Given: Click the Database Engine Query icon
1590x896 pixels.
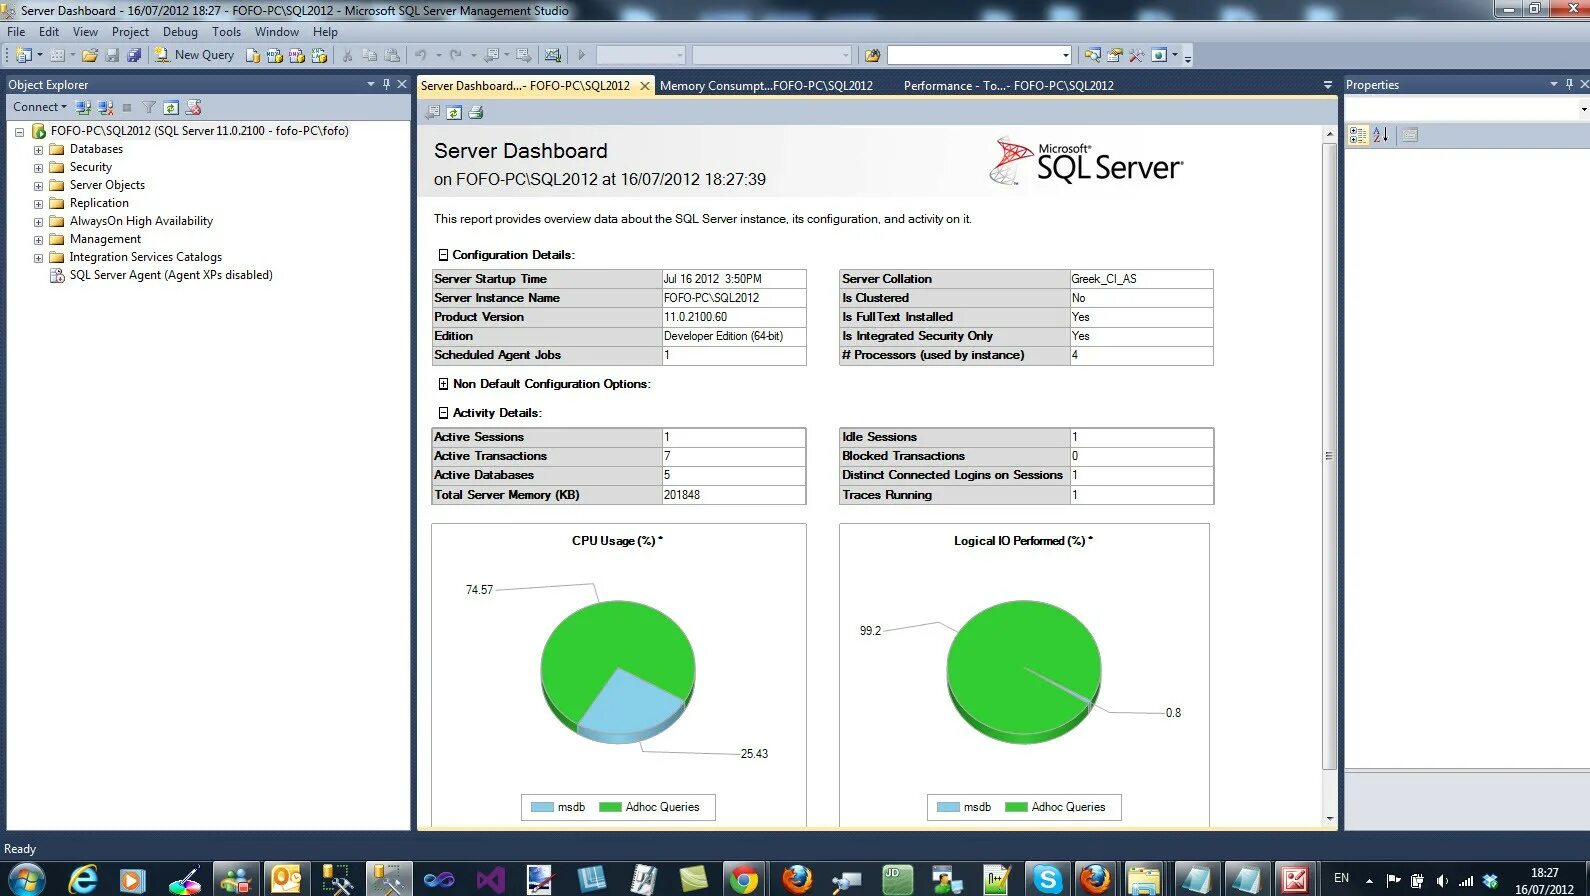Looking at the screenshot, I should pyautogui.click(x=254, y=56).
